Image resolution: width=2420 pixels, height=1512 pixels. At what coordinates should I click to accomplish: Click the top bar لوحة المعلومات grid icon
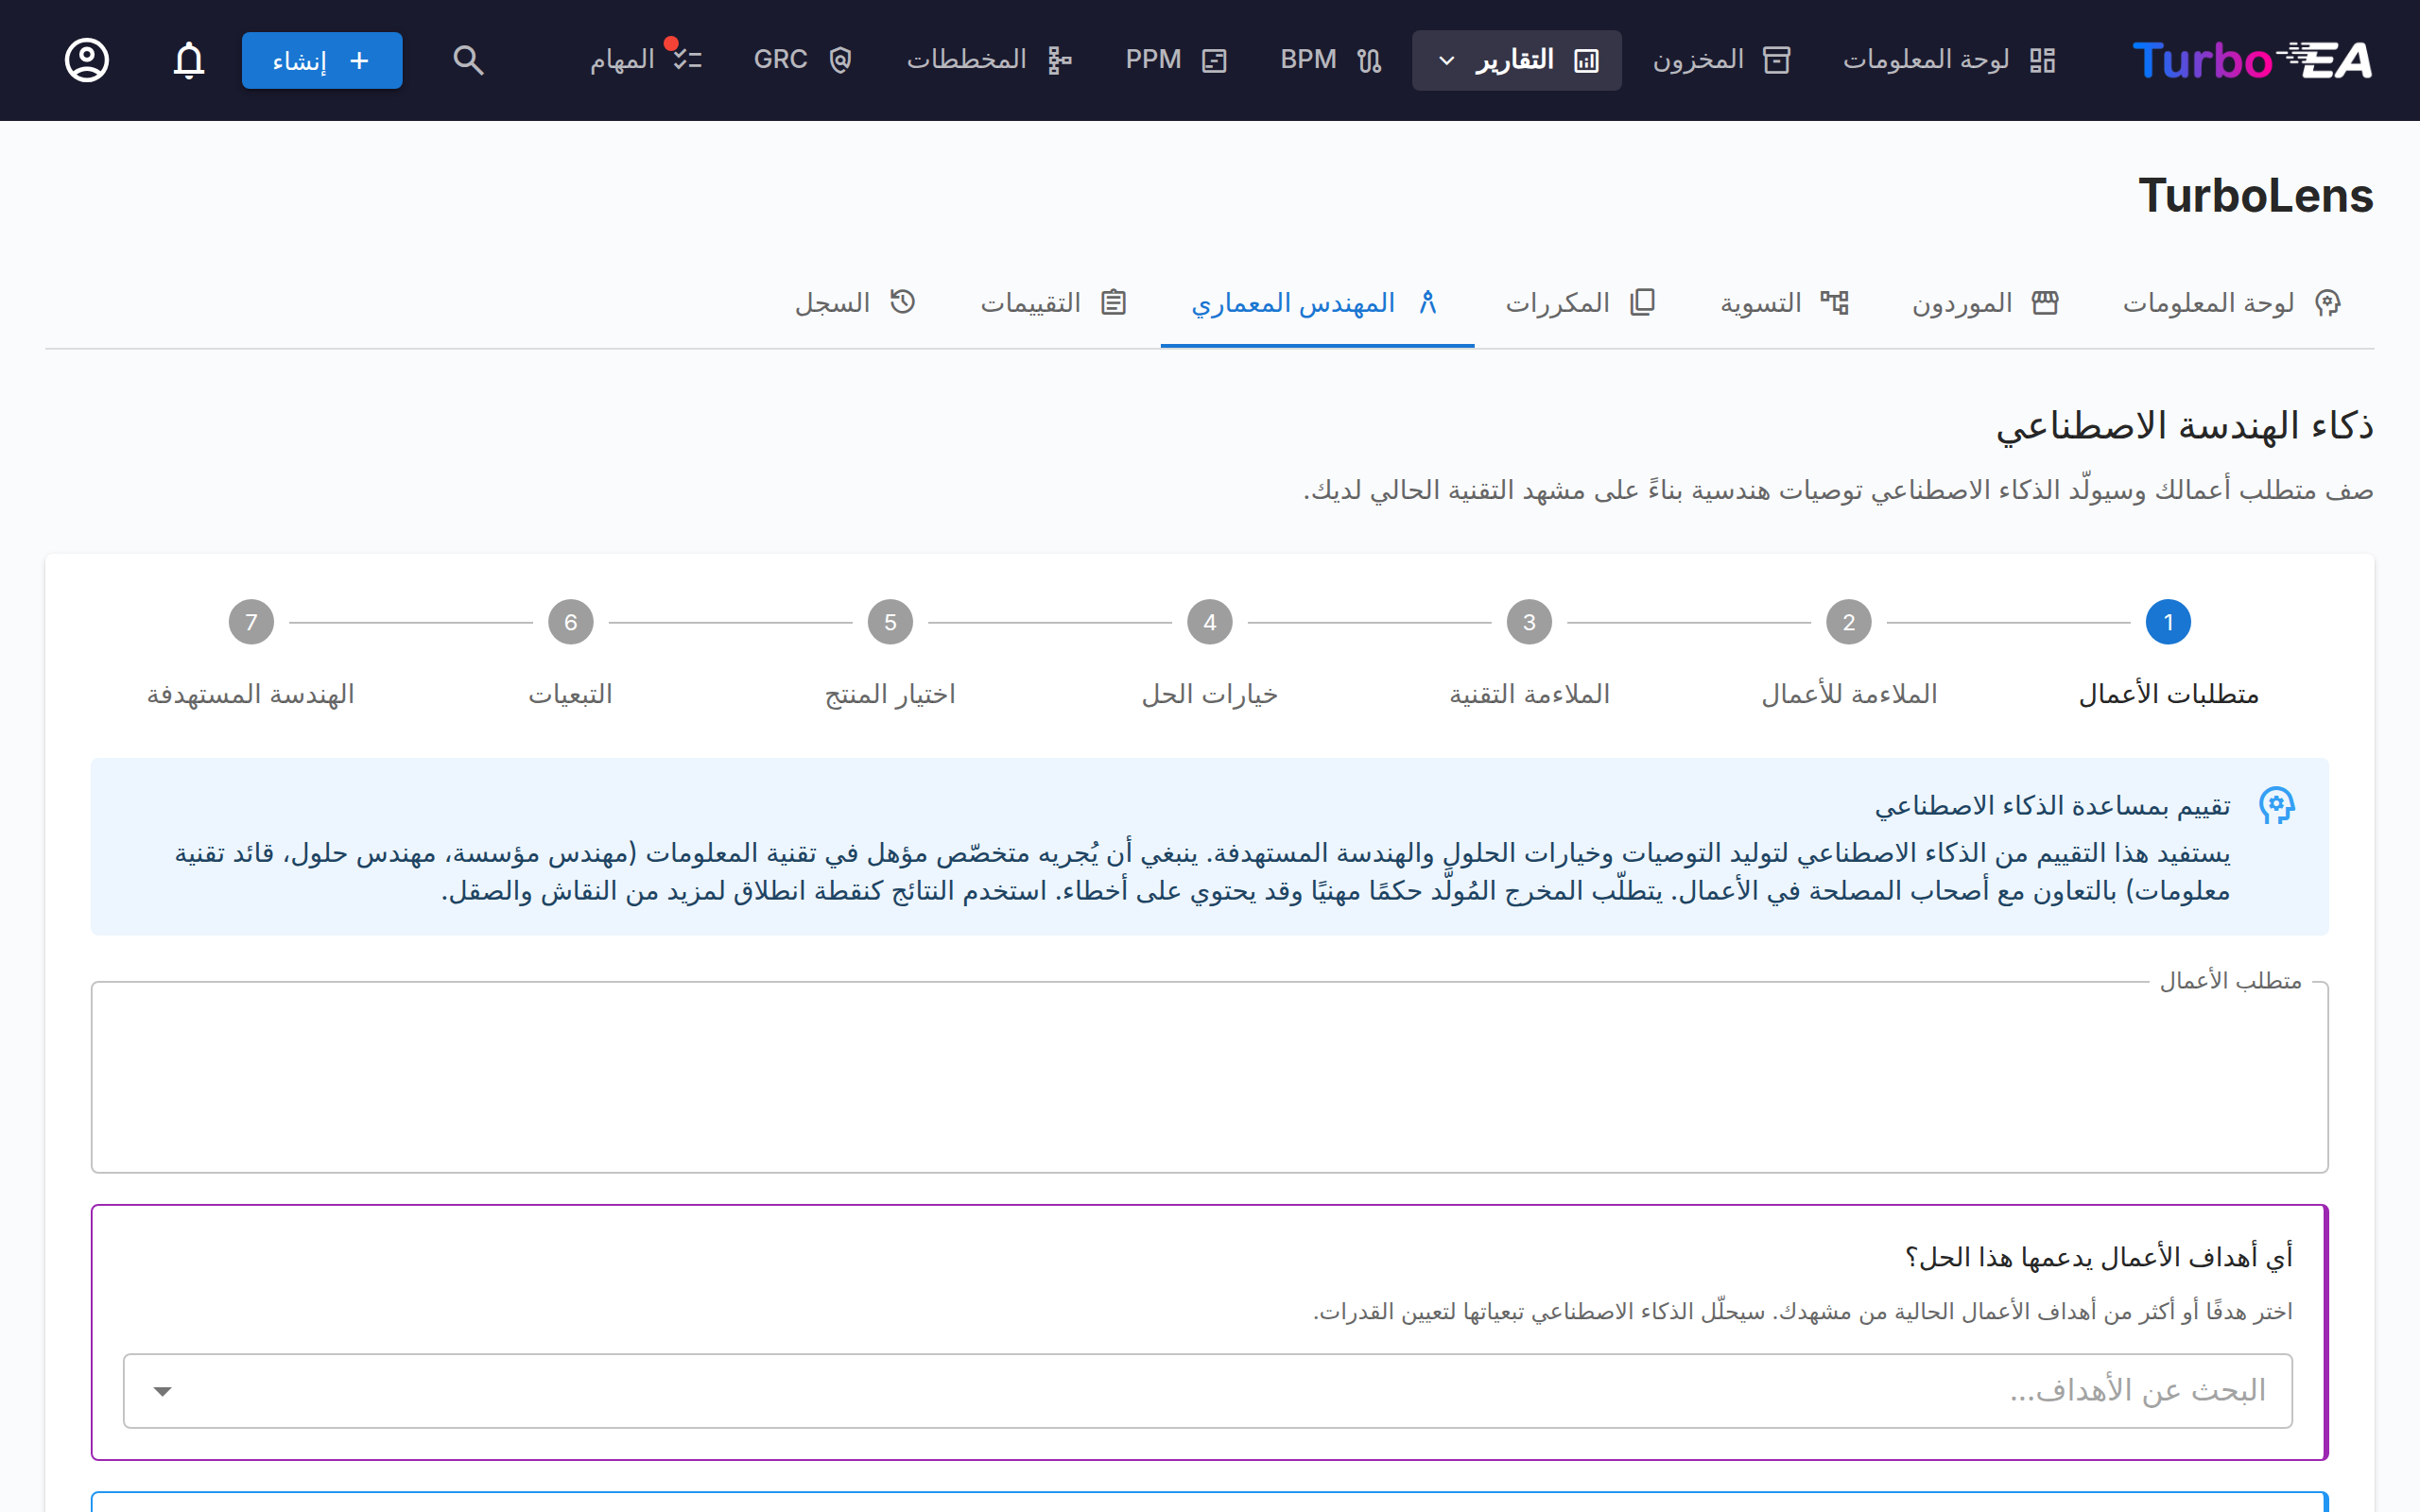(x=2042, y=60)
